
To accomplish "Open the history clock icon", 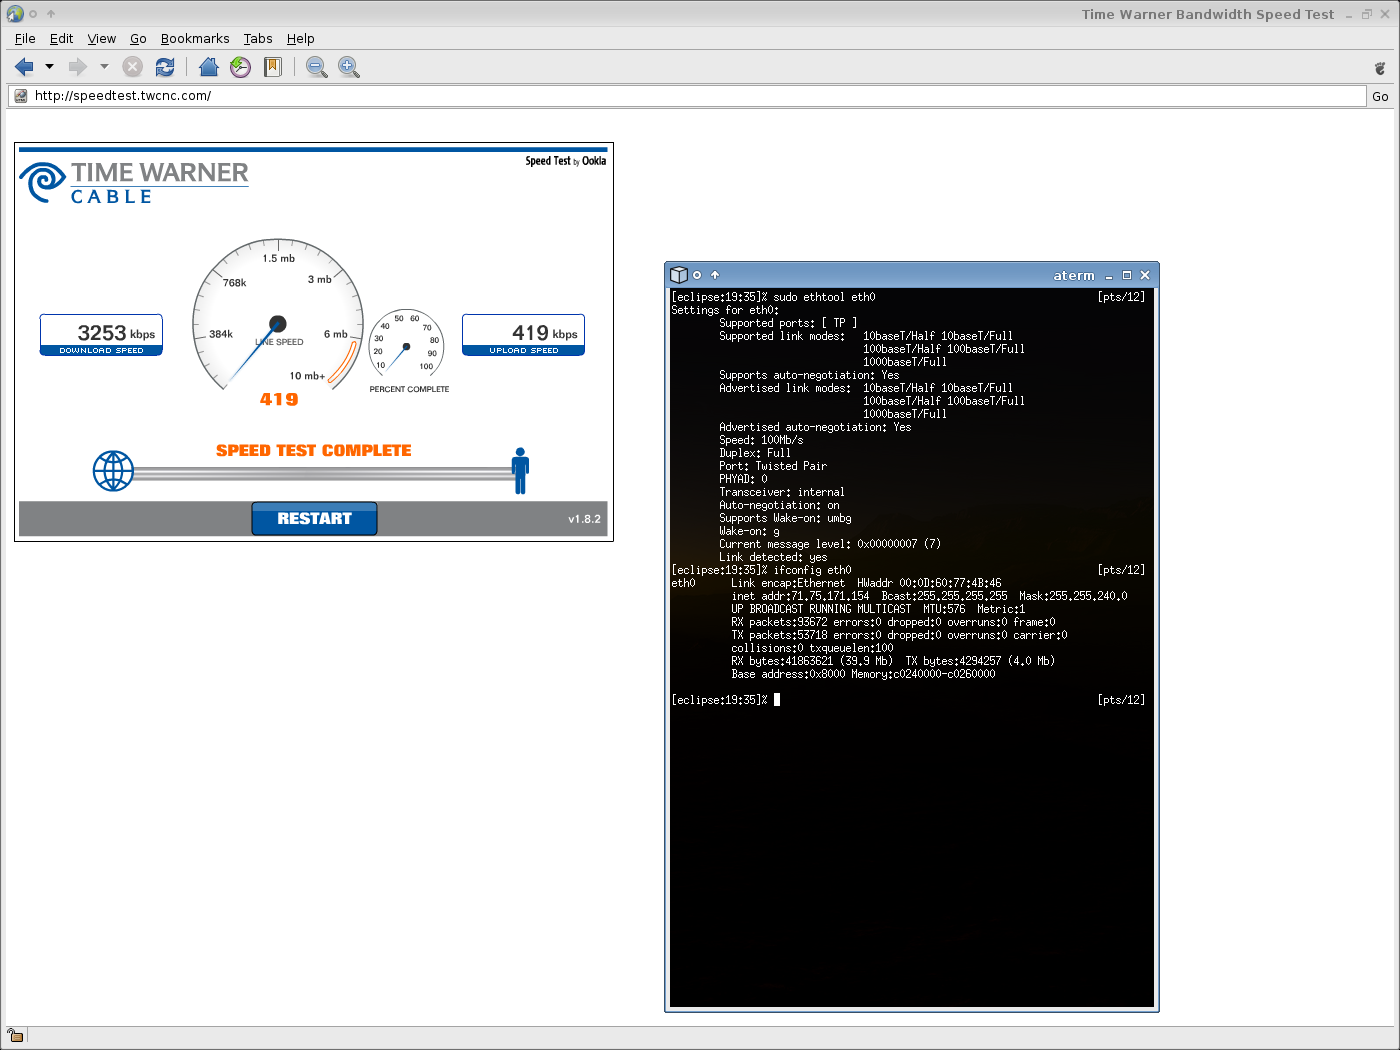I will coord(241,67).
